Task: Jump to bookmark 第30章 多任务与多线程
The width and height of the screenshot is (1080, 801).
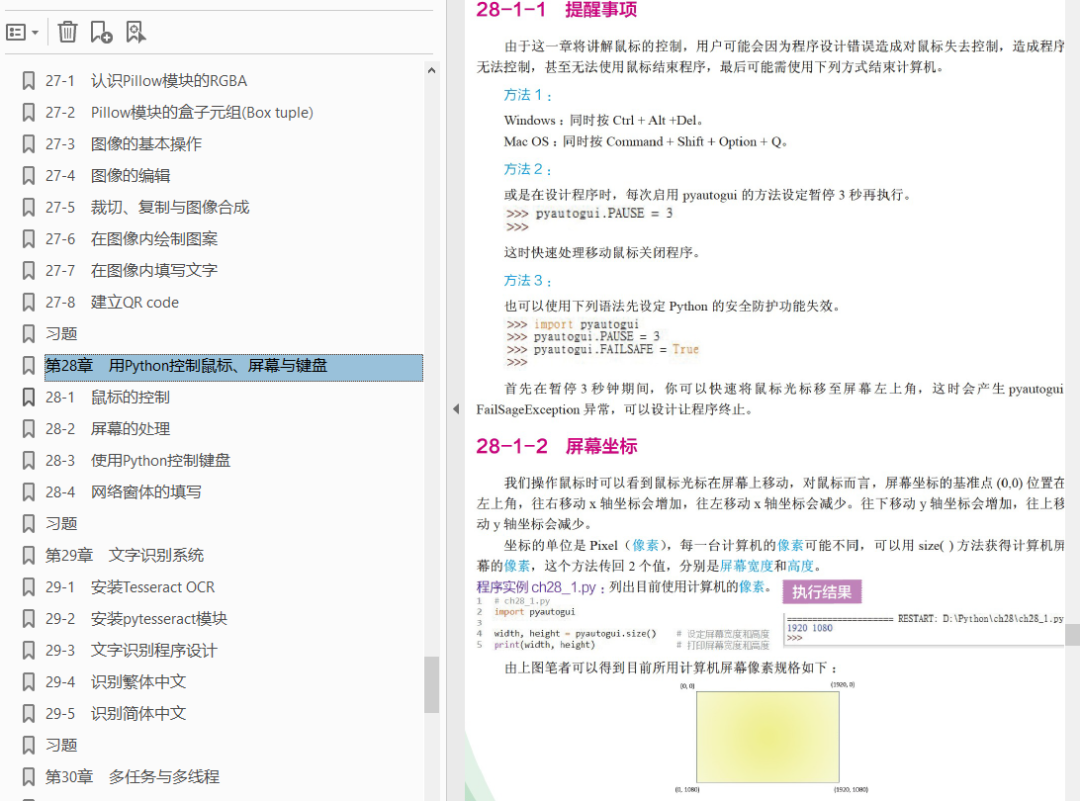Action: coord(132,778)
